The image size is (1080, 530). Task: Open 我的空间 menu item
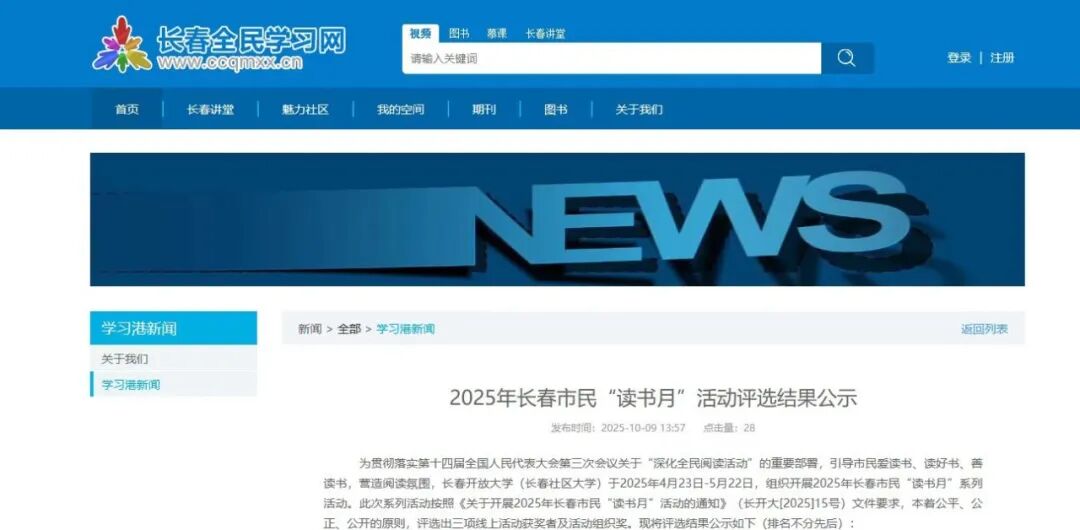coord(400,109)
